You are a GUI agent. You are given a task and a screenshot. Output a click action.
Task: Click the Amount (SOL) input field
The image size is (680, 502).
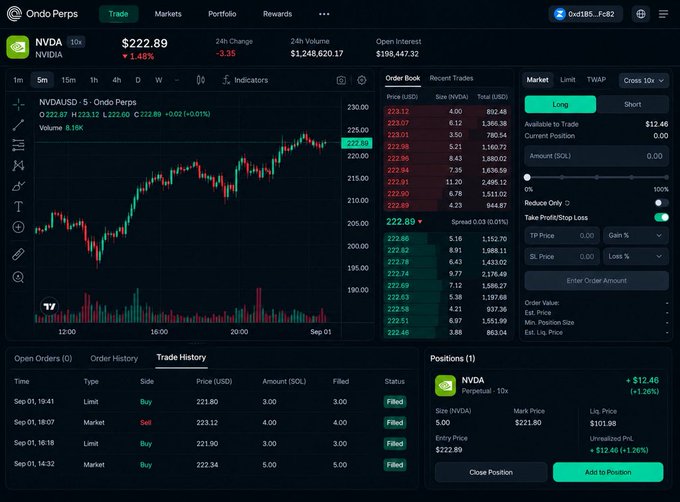pyautogui.click(x=597, y=156)
